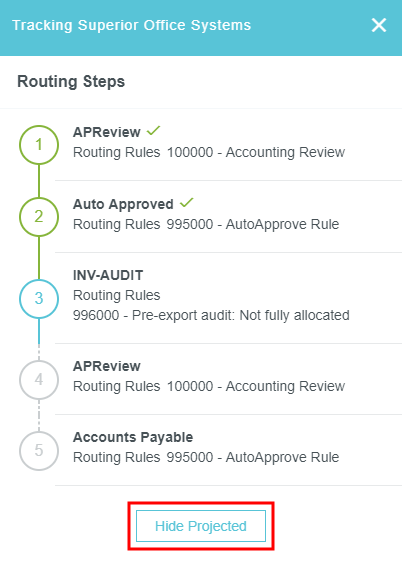
Task: Select the current step 3 circle icon
Action: (39, 299)
